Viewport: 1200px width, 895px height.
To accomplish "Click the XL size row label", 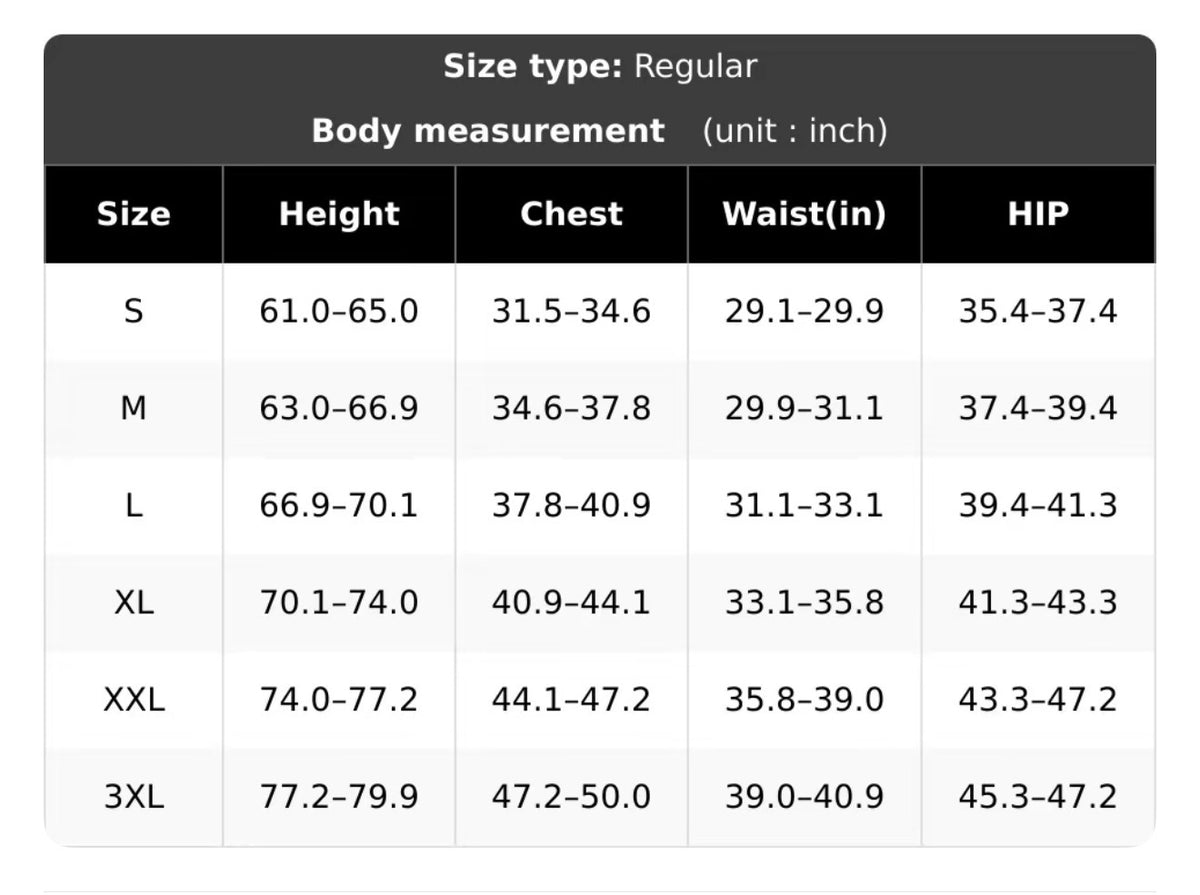I will tap(133, 603).
